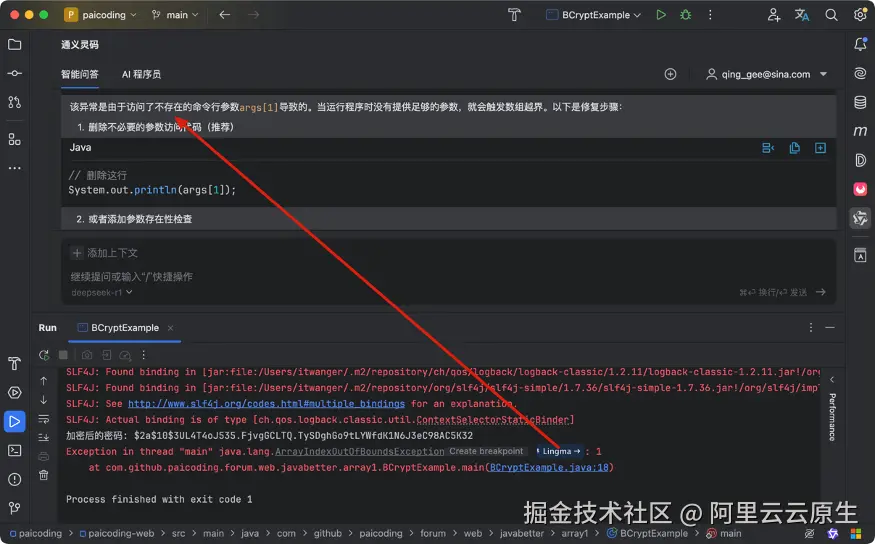The height and width of the screenshot is (545, 877).
Task: Send the message with arrow button
Action: coord(821,292)
